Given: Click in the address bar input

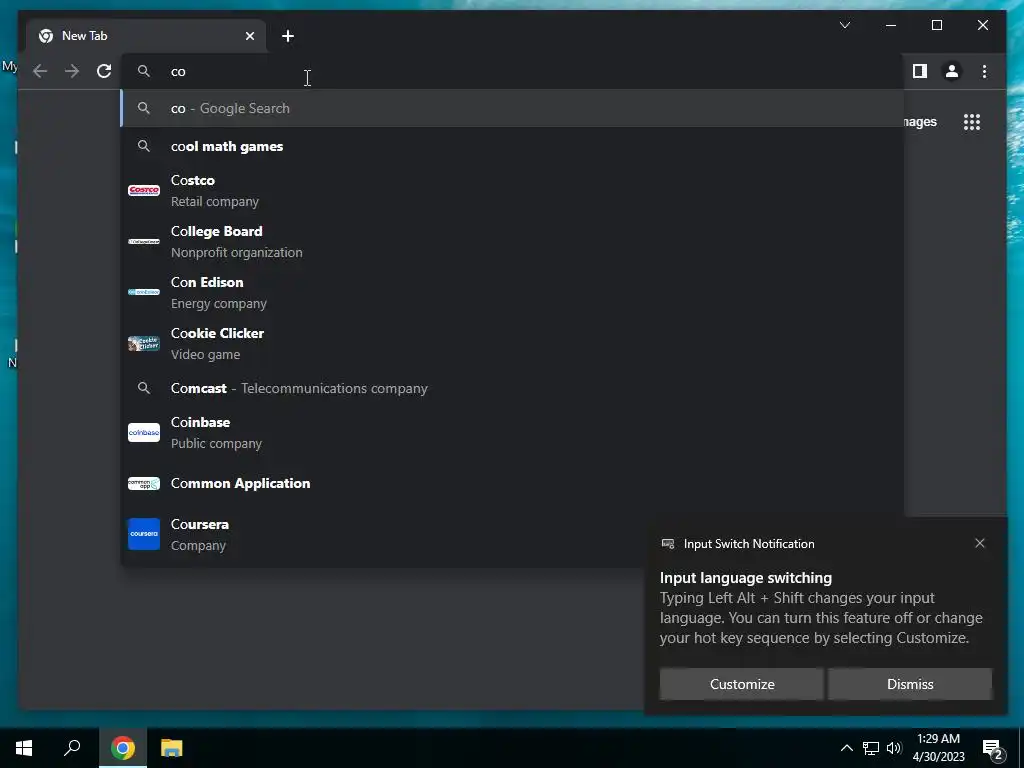Looking at the screenshot, I should point(513,71).
